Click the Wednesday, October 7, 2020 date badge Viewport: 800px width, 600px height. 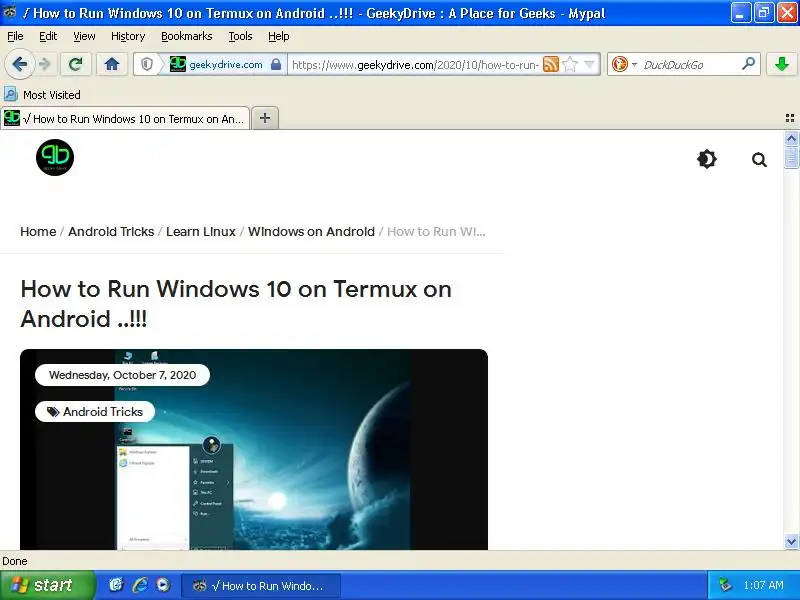[122, 375]
